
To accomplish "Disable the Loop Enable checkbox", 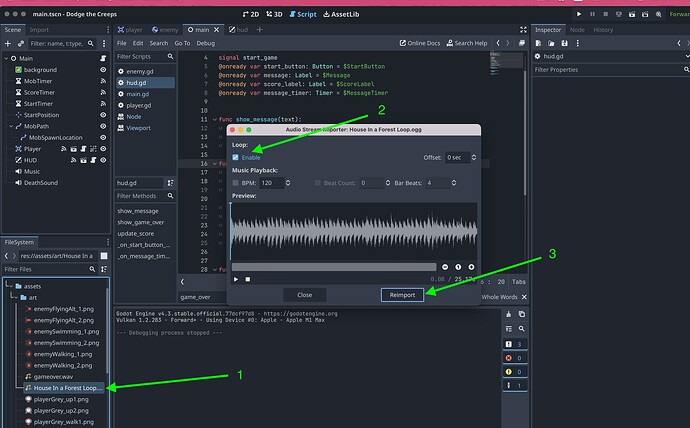I will pyautogui.click(x=236, y=157).
